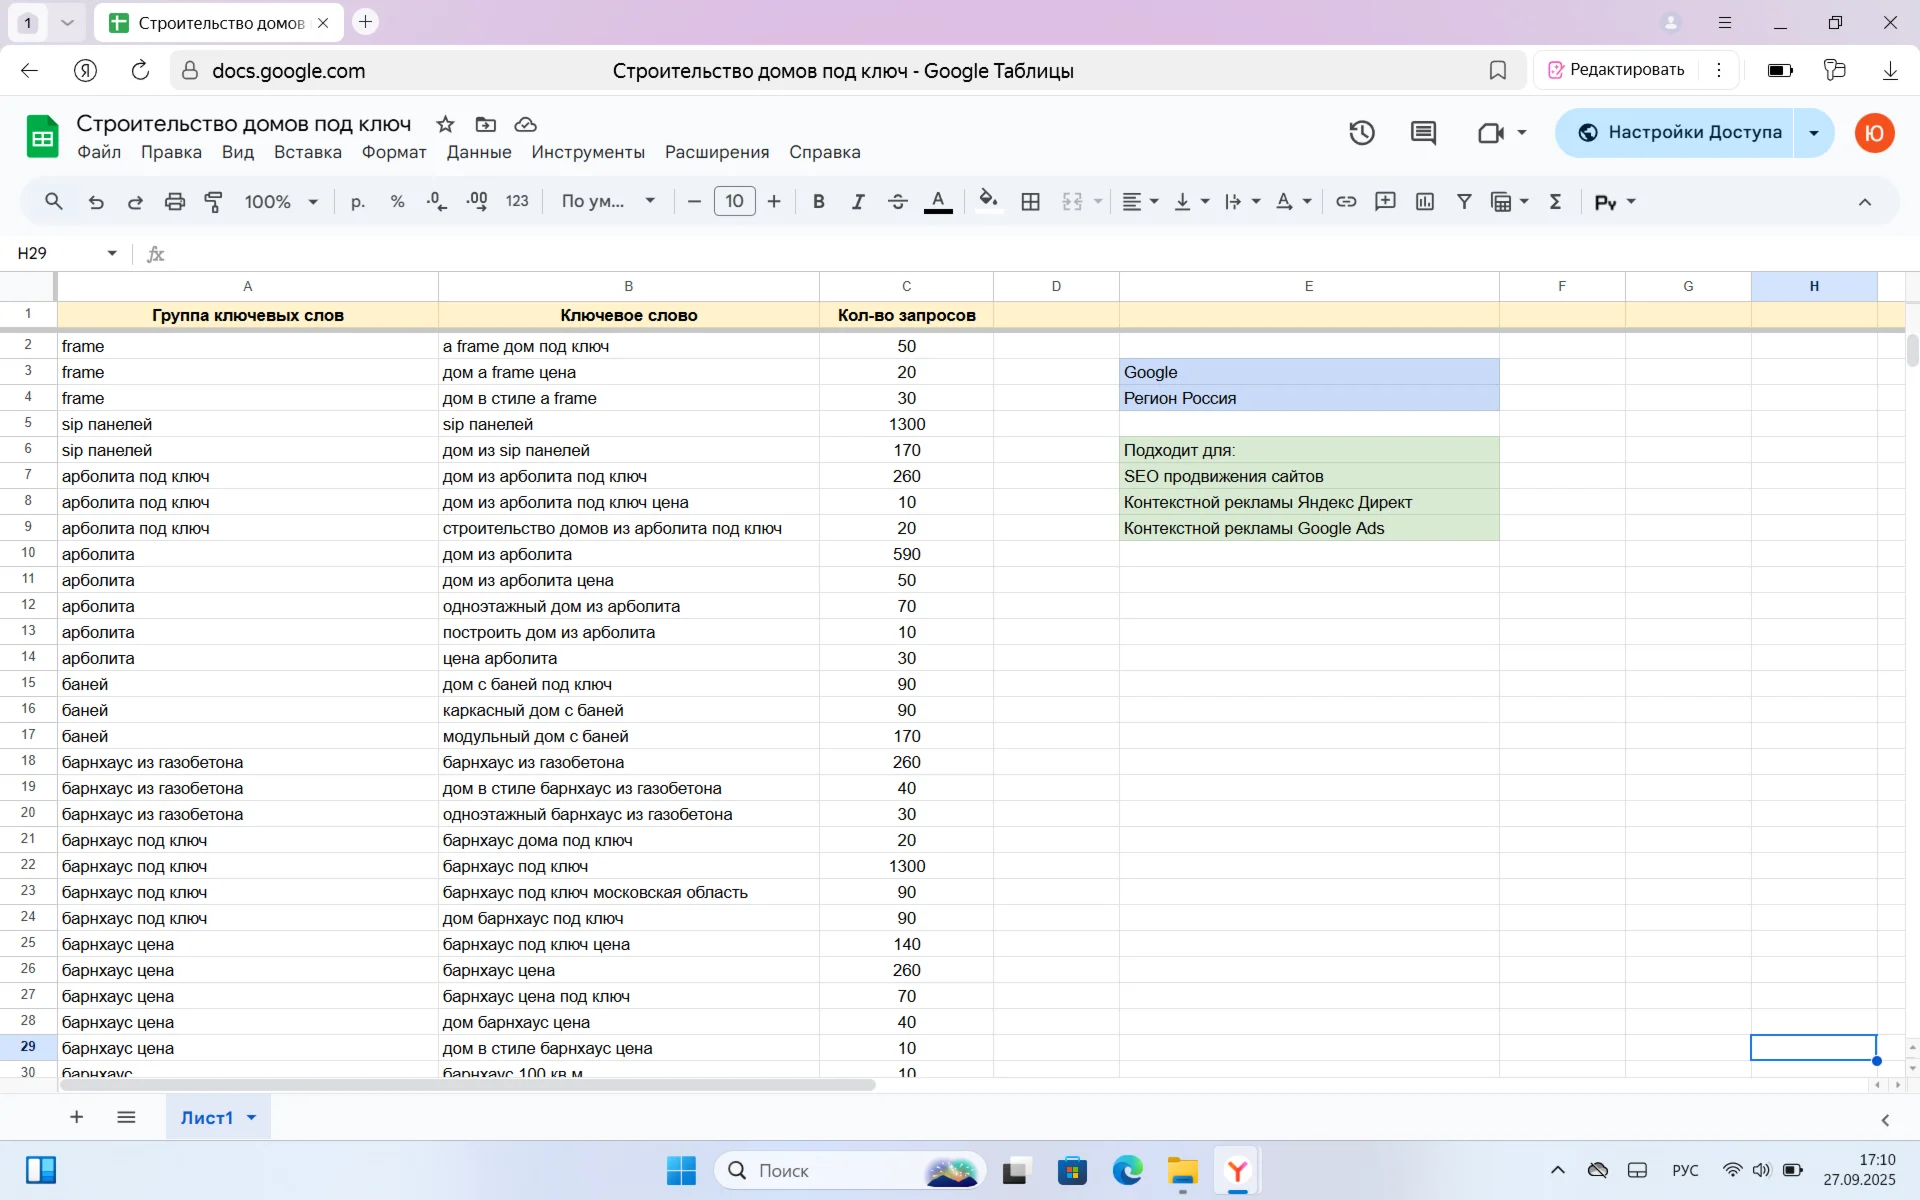Image resolution: width=1920 pixels, height=1200 pixels.
Task: Click the borders grid icon
Action: tap(1030, 202)
